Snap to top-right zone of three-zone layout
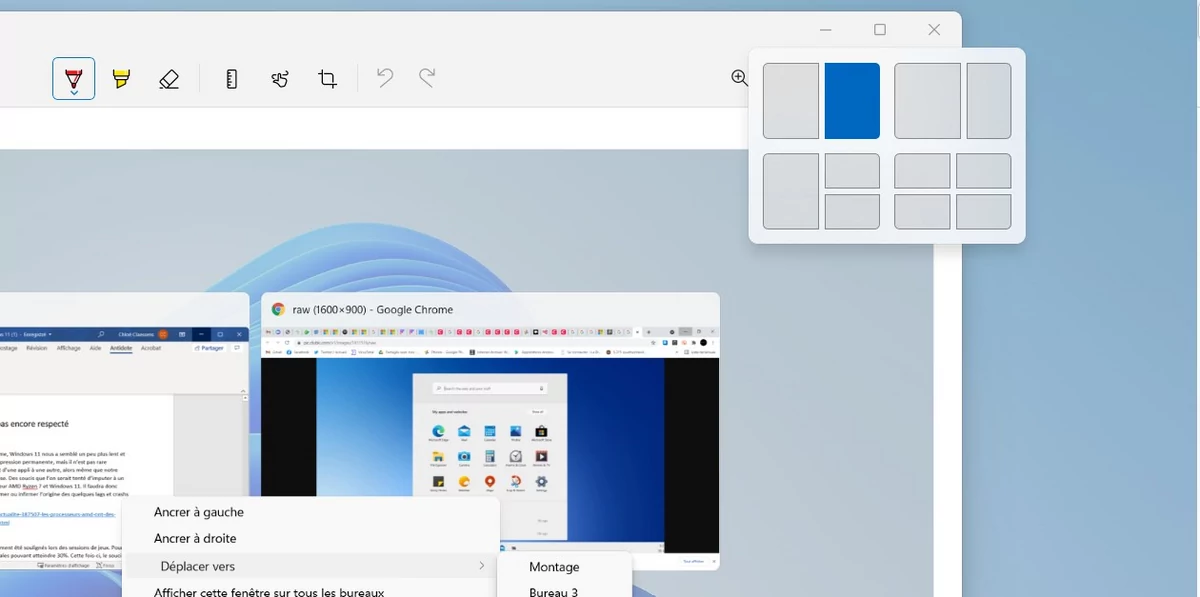Image resolution: width=1200 pixels, height=597 pixels. 852,171
